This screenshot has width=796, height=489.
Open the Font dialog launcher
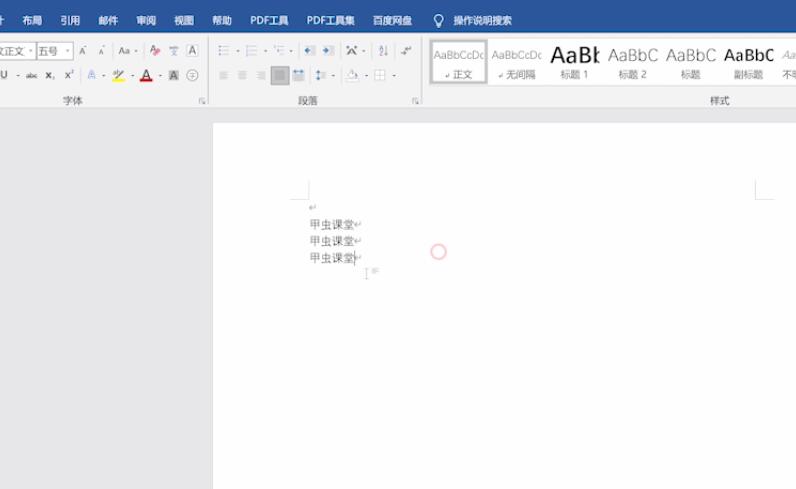coord(202,101)
